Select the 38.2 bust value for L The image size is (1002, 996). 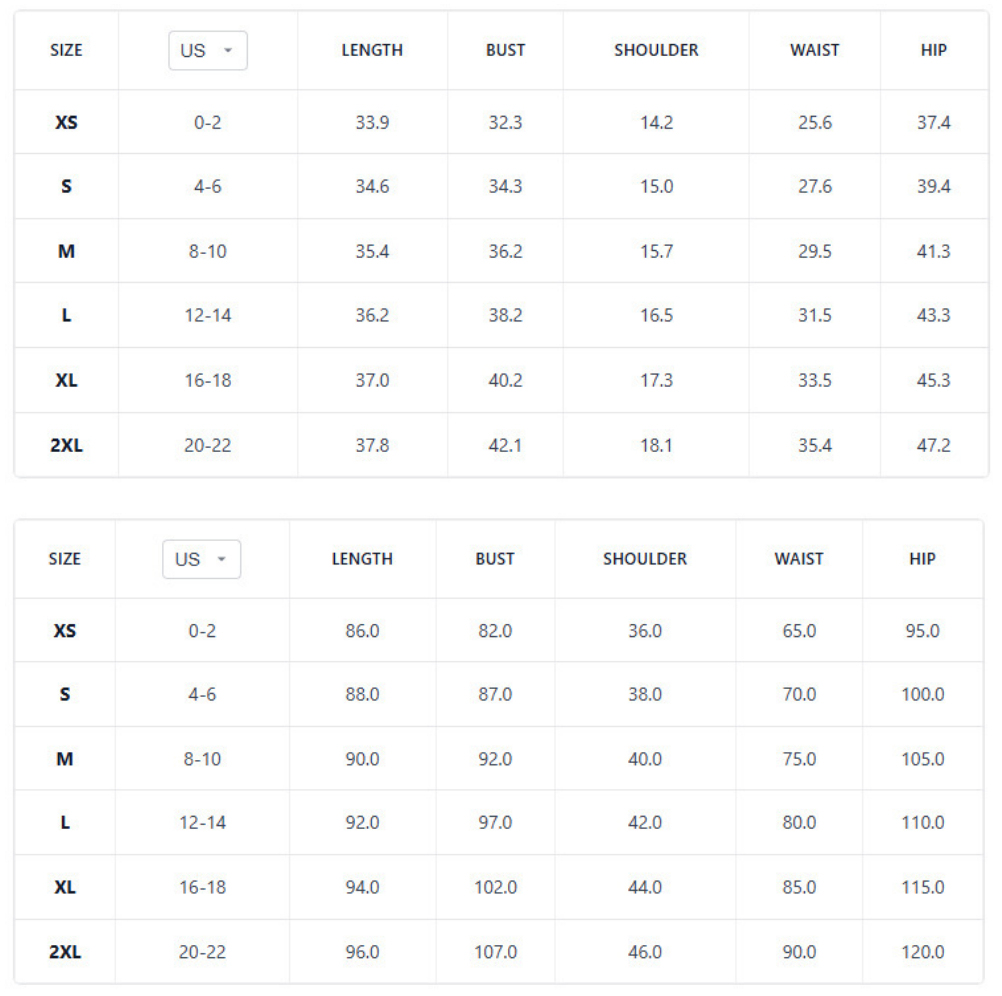tap(505, 316)
